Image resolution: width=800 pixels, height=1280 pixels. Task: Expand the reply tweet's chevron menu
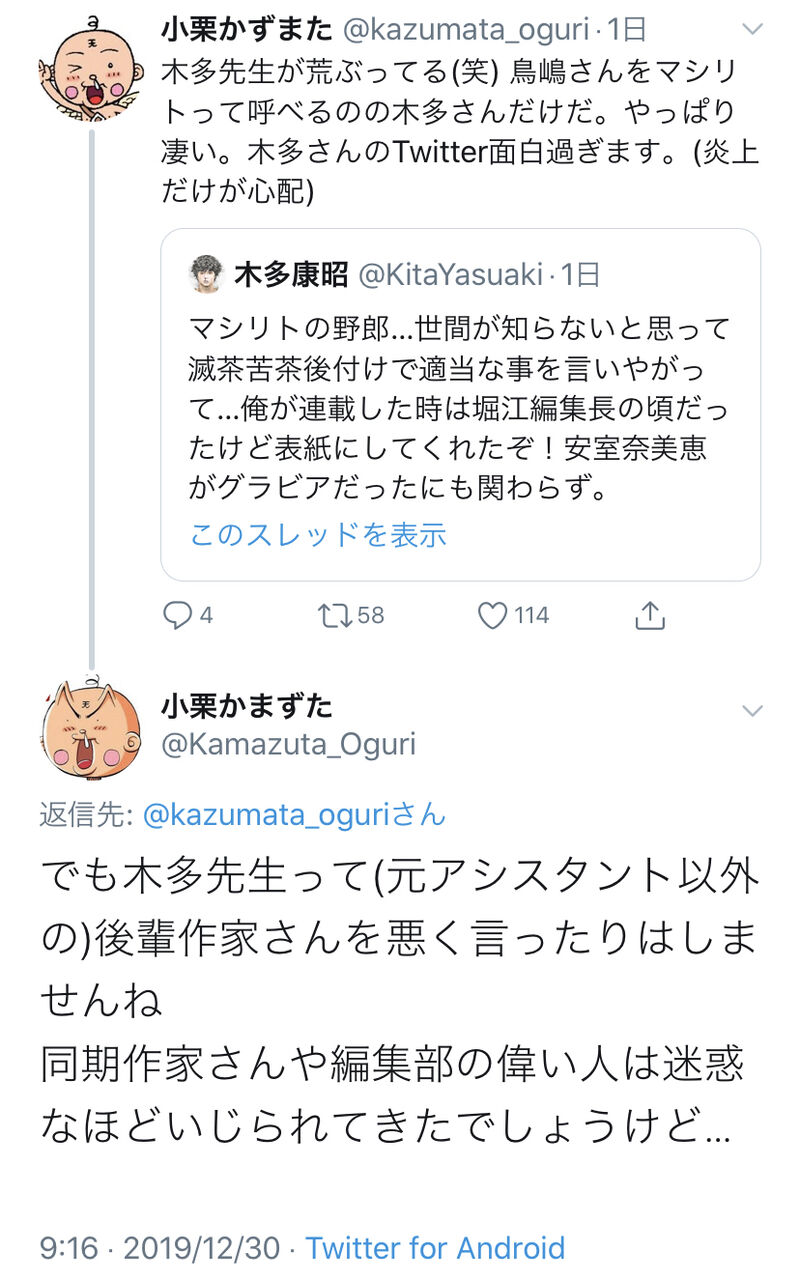click(752, 710)
